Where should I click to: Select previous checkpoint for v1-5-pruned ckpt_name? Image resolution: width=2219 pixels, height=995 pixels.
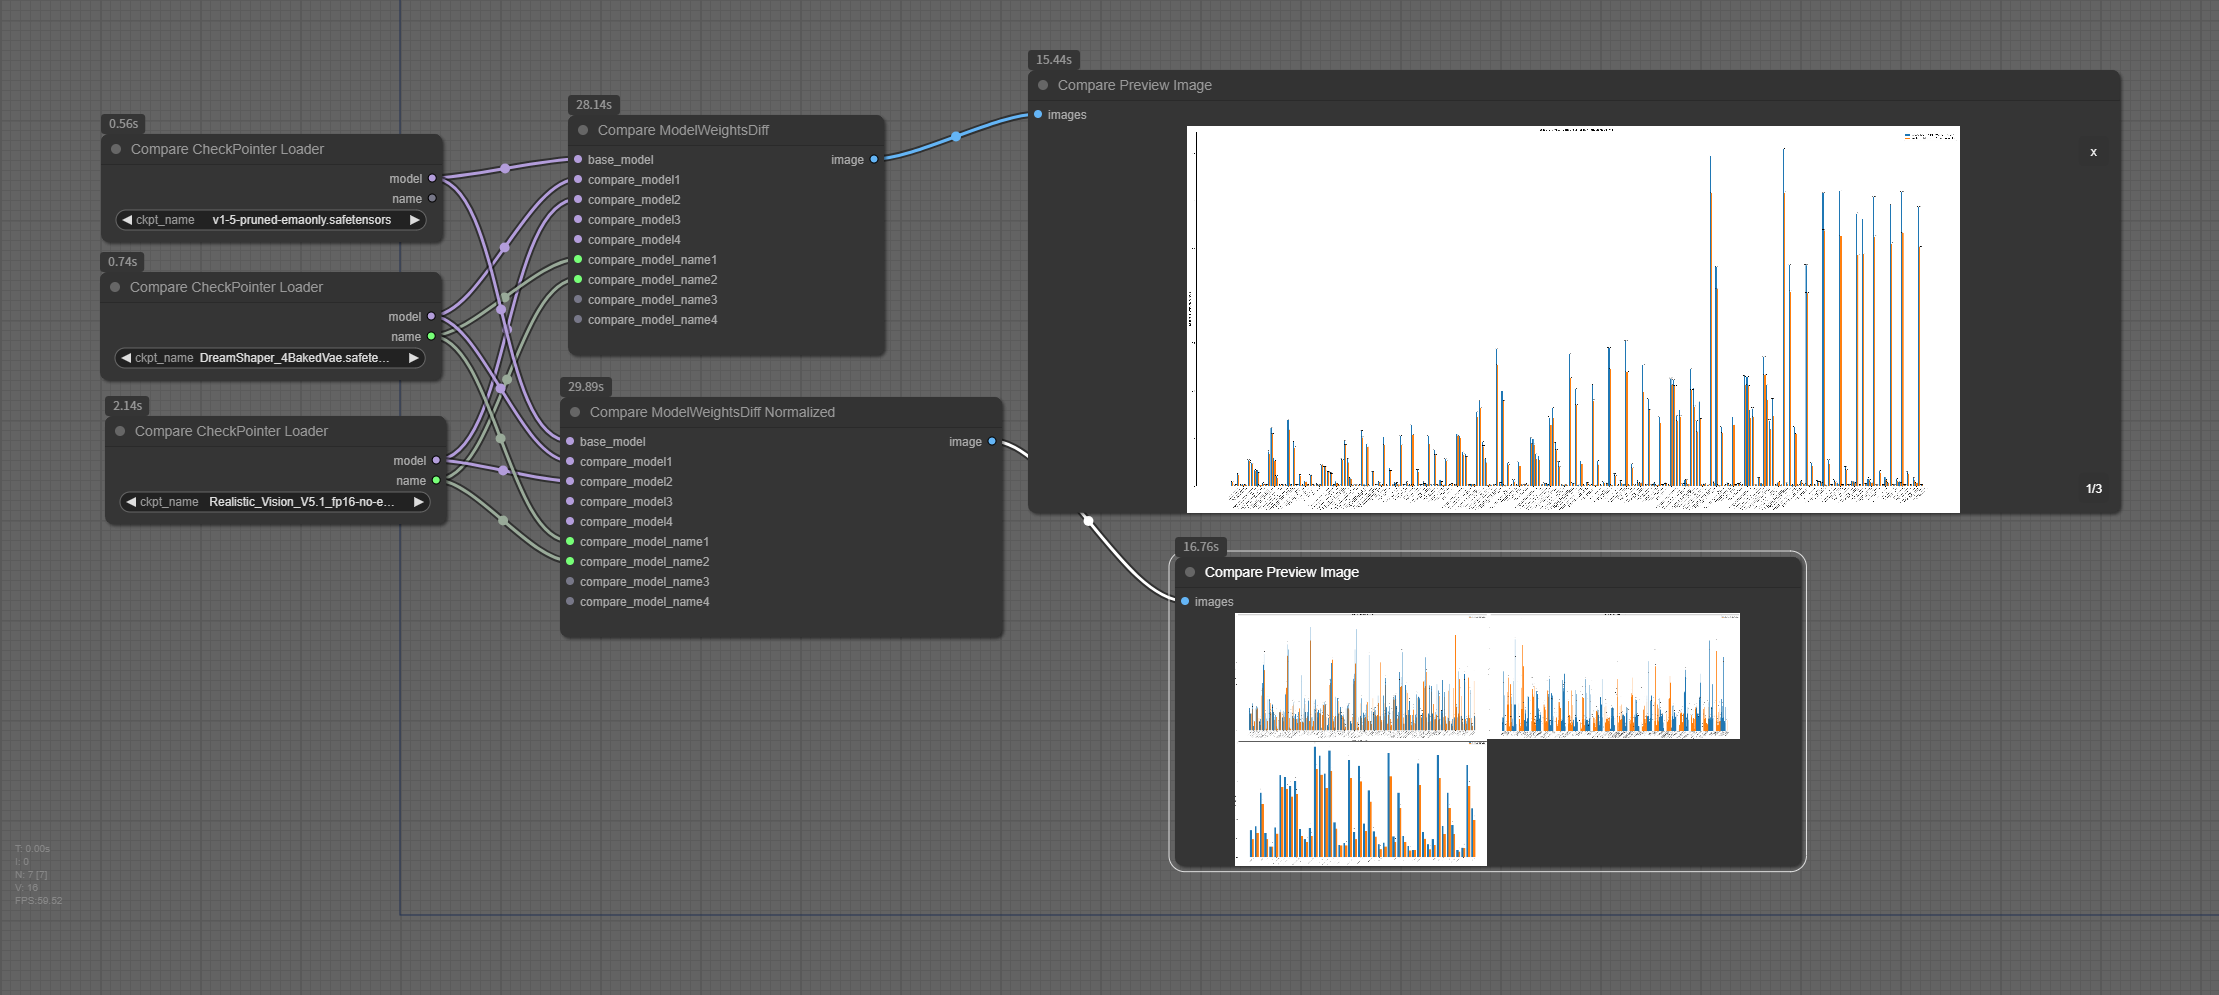(x=127, y=220)
